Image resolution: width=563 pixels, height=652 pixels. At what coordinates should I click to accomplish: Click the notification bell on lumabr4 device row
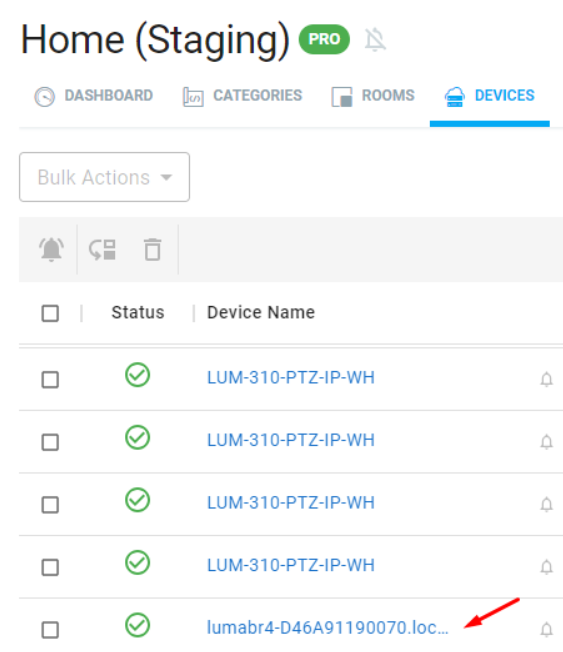(x=546, y=629)
